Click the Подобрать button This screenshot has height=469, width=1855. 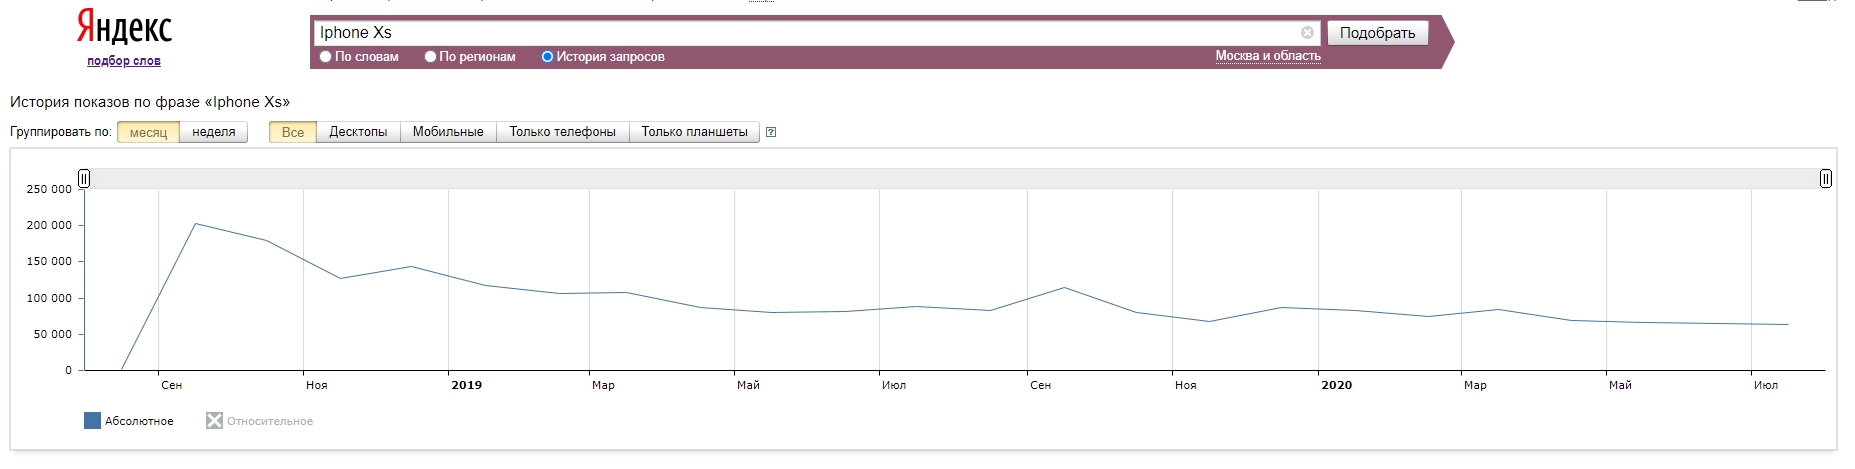pyautogui.click(x=1377, y=33)
